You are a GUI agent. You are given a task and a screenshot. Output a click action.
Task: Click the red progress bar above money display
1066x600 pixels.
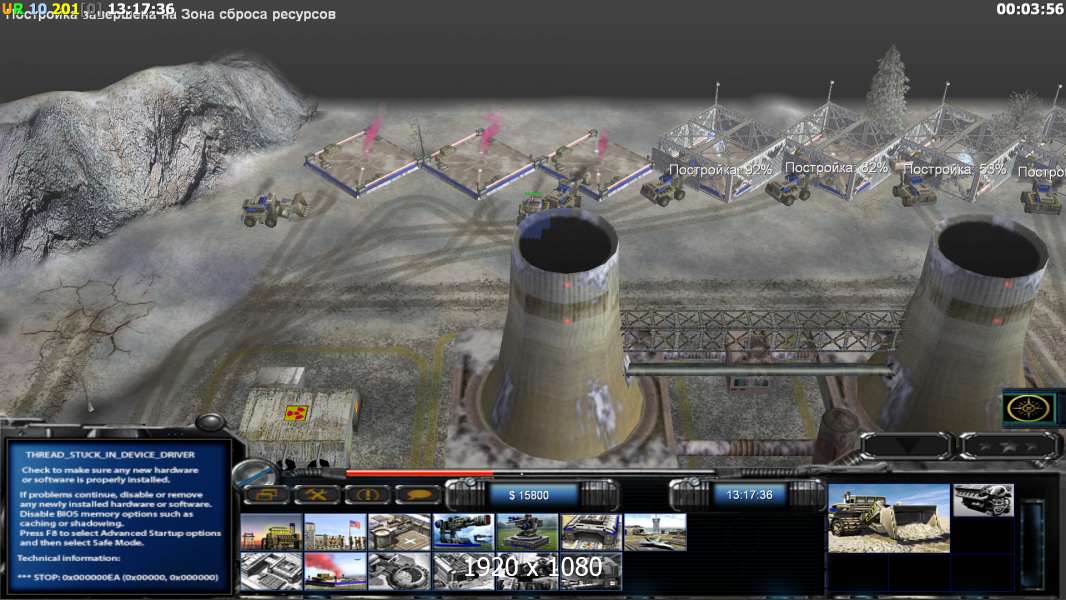coord(419,472)
